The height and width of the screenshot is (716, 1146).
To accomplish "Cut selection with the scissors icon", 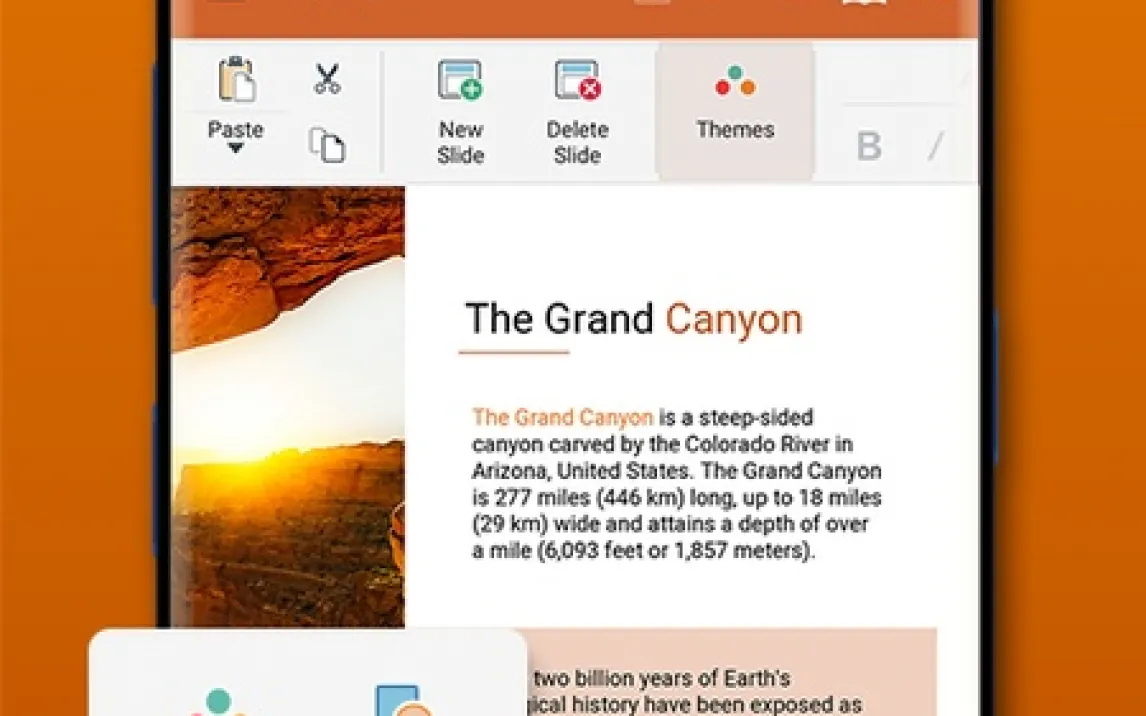I will click(x=327, y=79).
